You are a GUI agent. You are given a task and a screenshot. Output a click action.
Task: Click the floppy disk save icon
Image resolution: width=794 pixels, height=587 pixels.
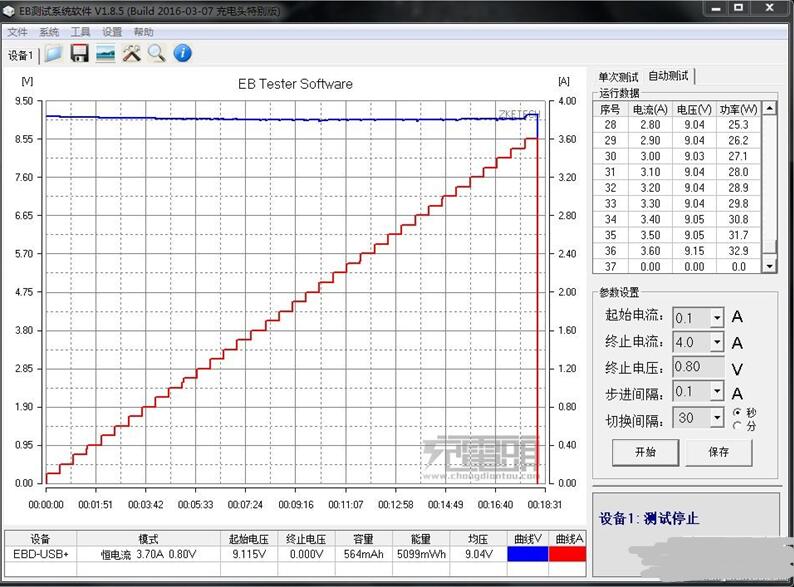click(79, 54)
